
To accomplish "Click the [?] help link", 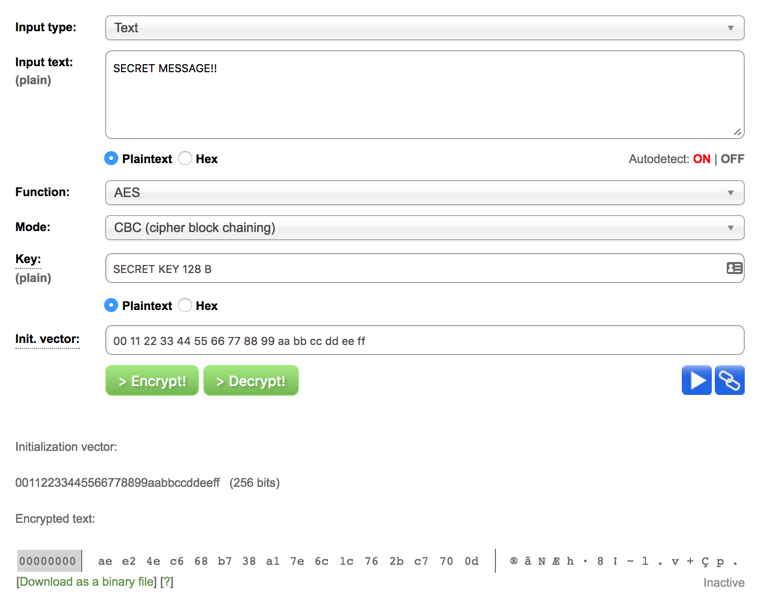I will pos(167,582).
